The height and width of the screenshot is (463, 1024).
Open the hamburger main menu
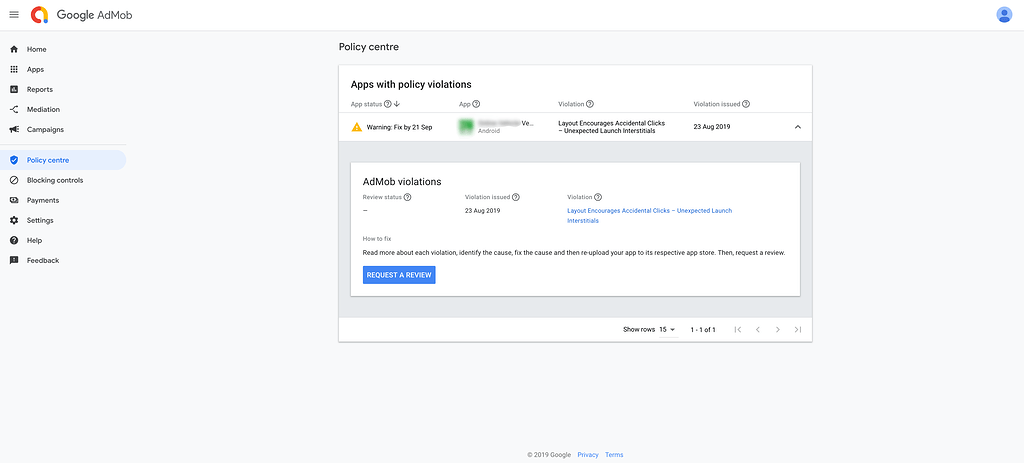pyautogui.click(x=14, y=14)
